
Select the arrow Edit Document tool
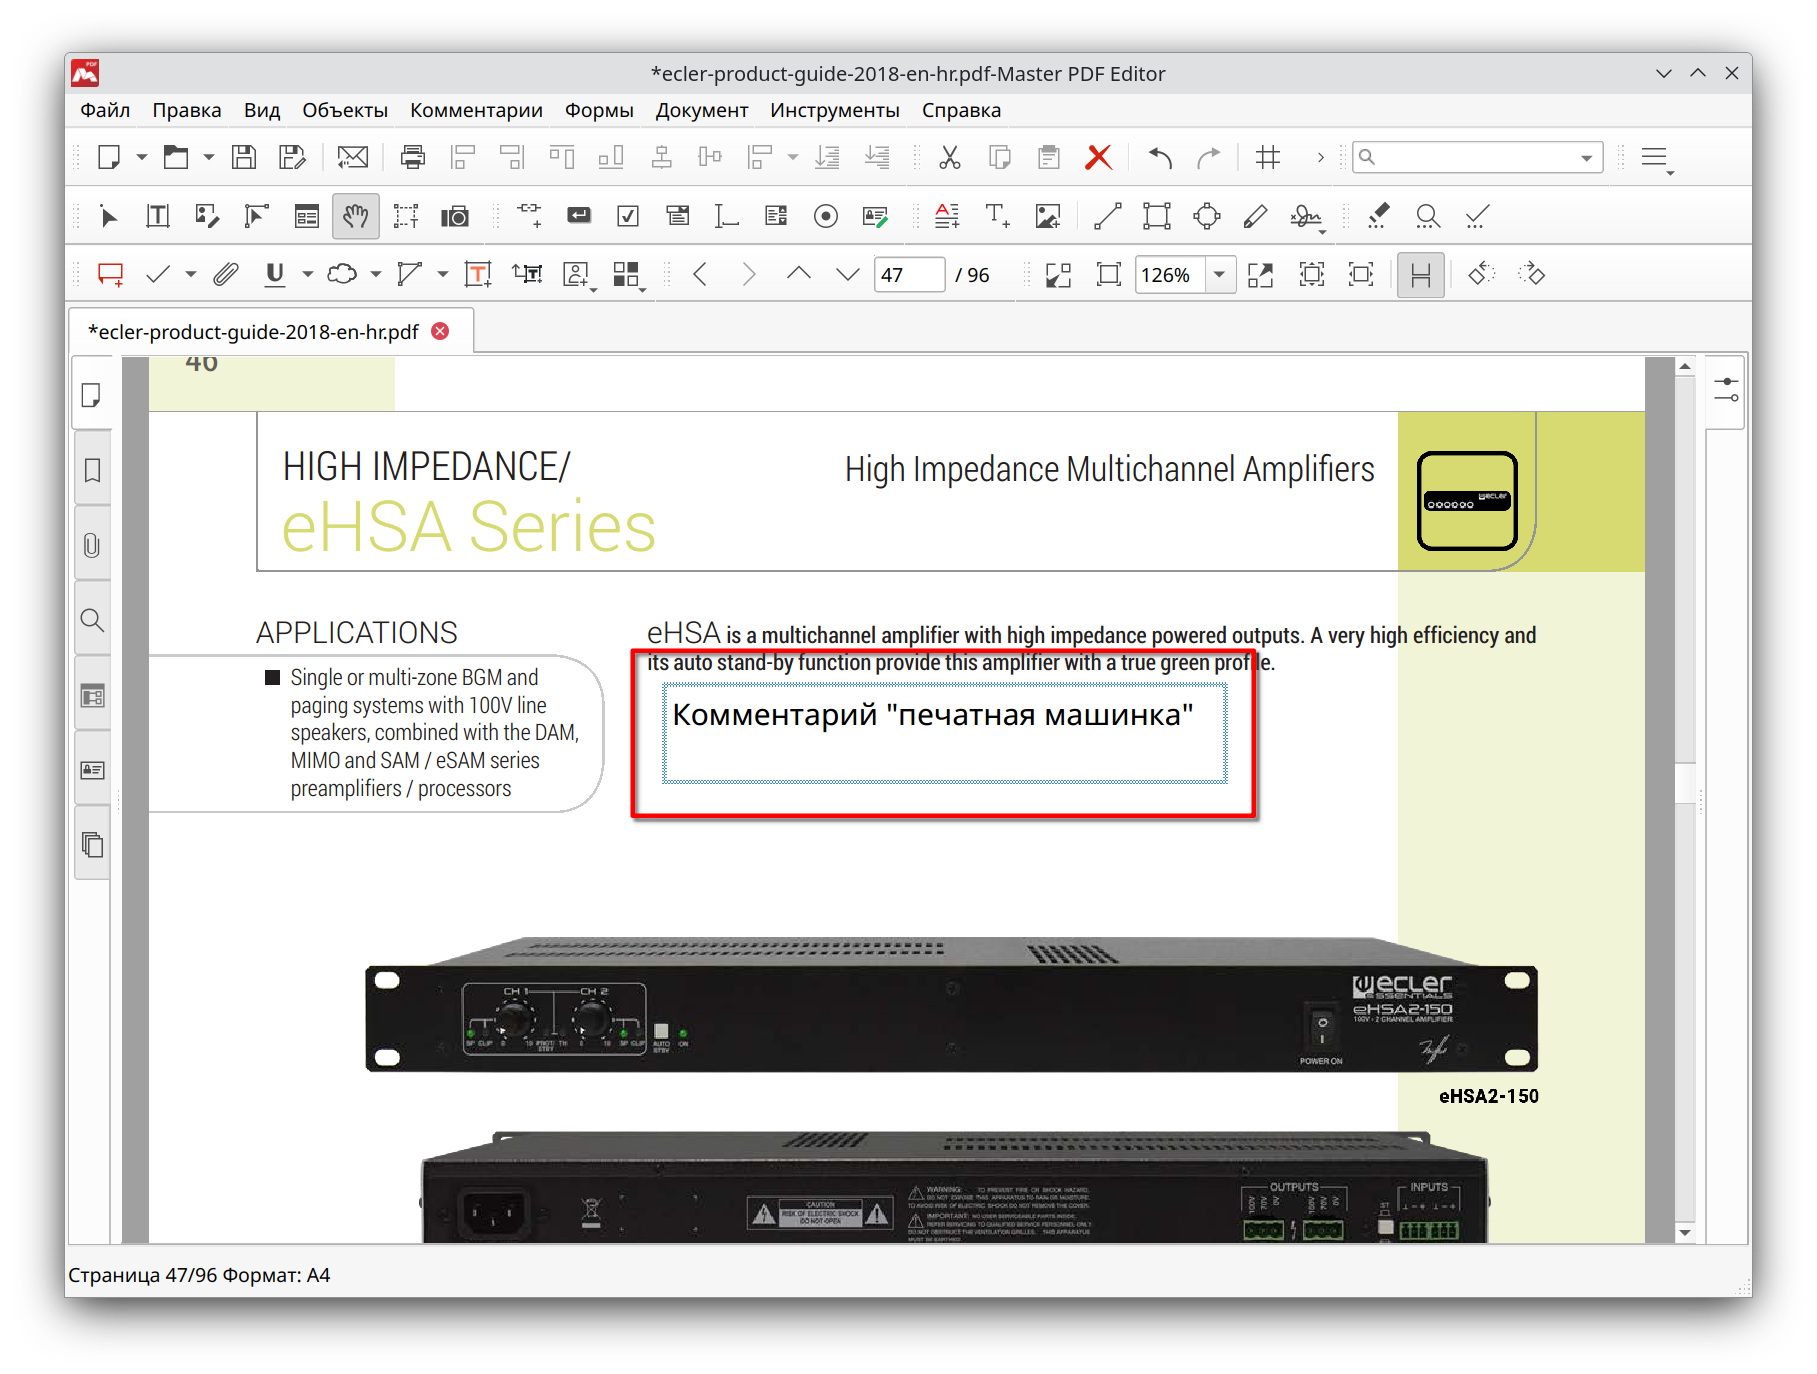click(x=108, y=216)
